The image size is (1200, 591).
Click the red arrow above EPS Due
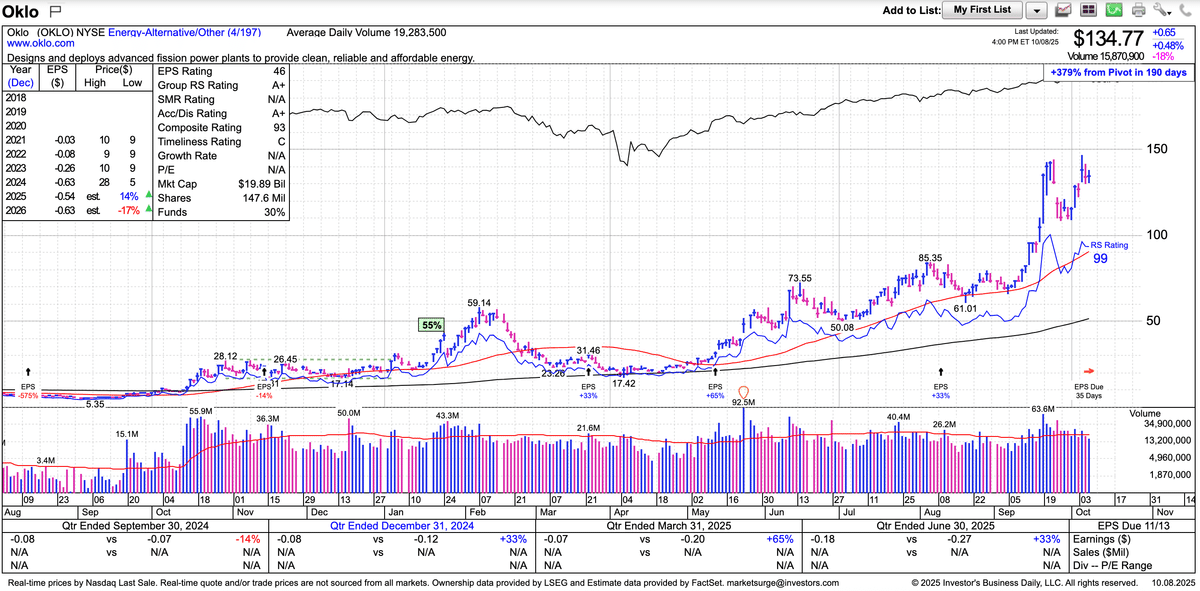pyautogui.click(x=1090, y=370)
